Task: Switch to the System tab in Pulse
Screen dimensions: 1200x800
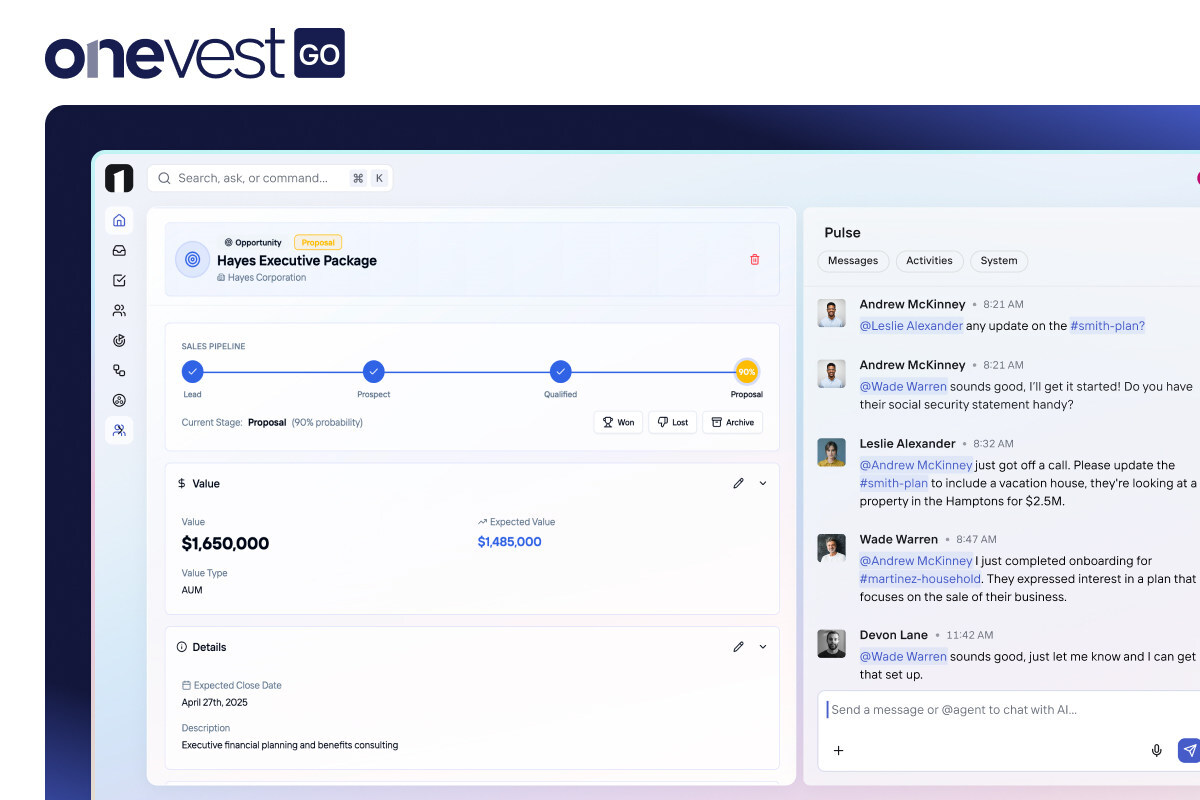Action: (x=998, y=261)
